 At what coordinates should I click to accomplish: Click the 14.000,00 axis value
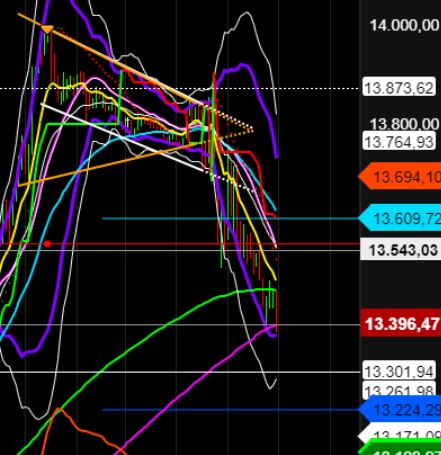point(405,26)
